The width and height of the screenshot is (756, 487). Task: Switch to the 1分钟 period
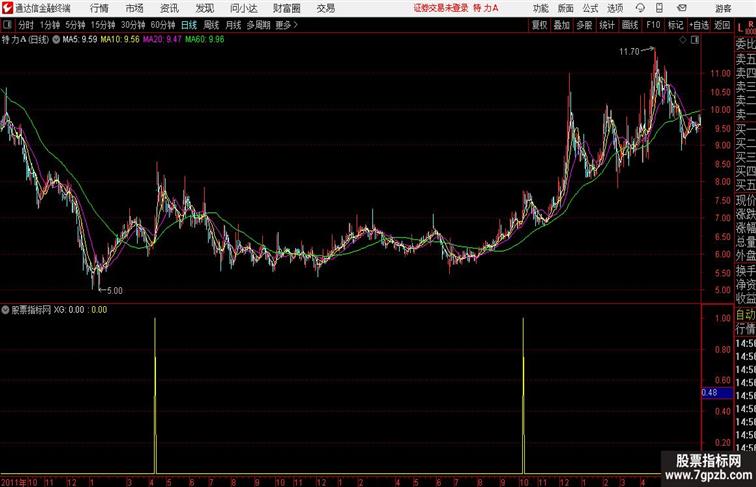tap(50, 25)
